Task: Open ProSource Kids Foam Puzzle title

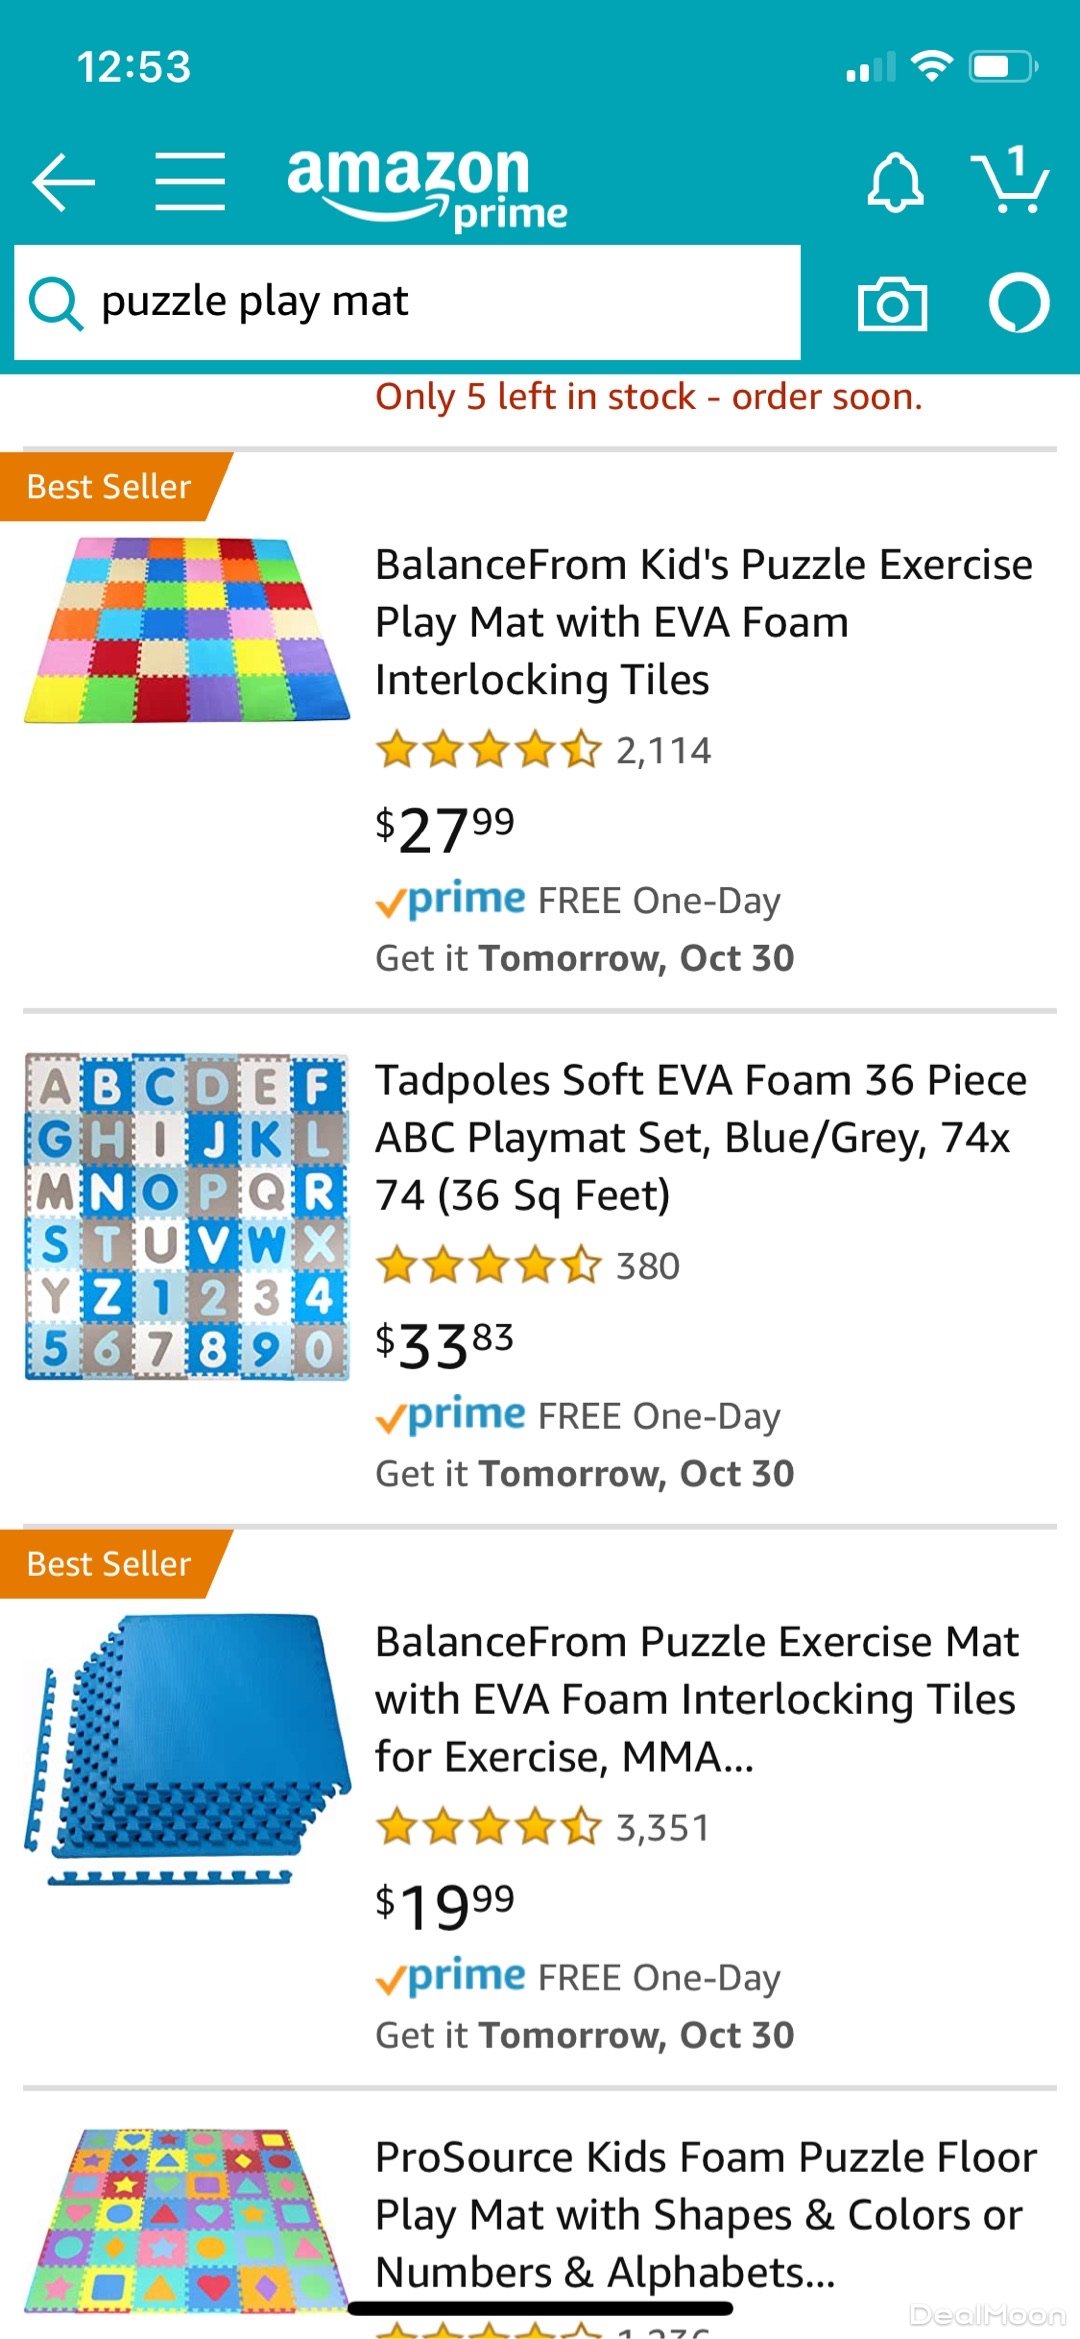Action: tap(706, 2214)
